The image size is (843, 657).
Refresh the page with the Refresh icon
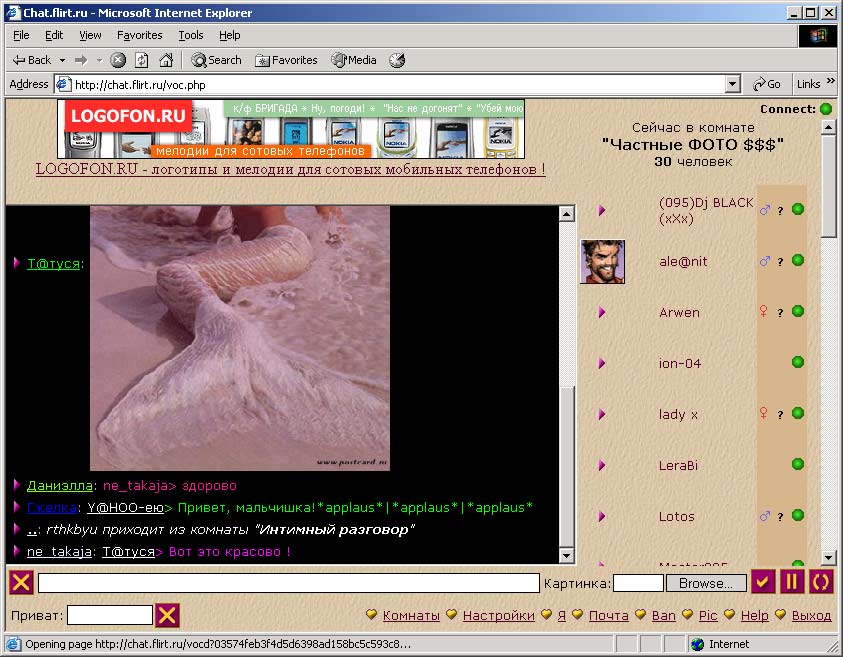(141, 60)
